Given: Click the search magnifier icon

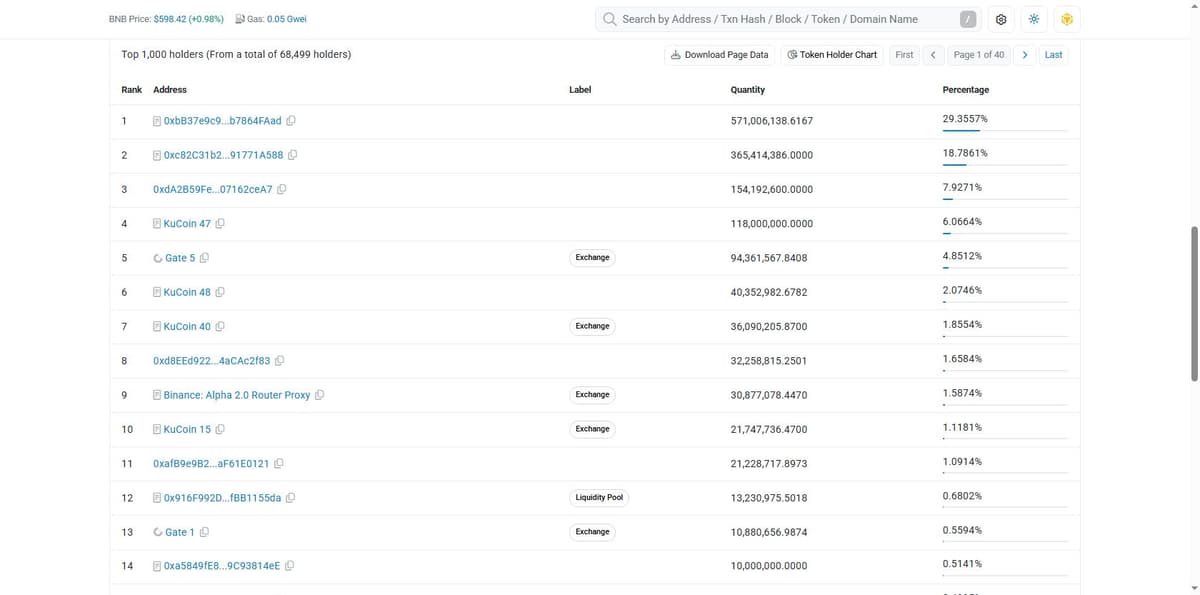Looking at the screenshot, I should pyautogui.click(x=610, y=19).
